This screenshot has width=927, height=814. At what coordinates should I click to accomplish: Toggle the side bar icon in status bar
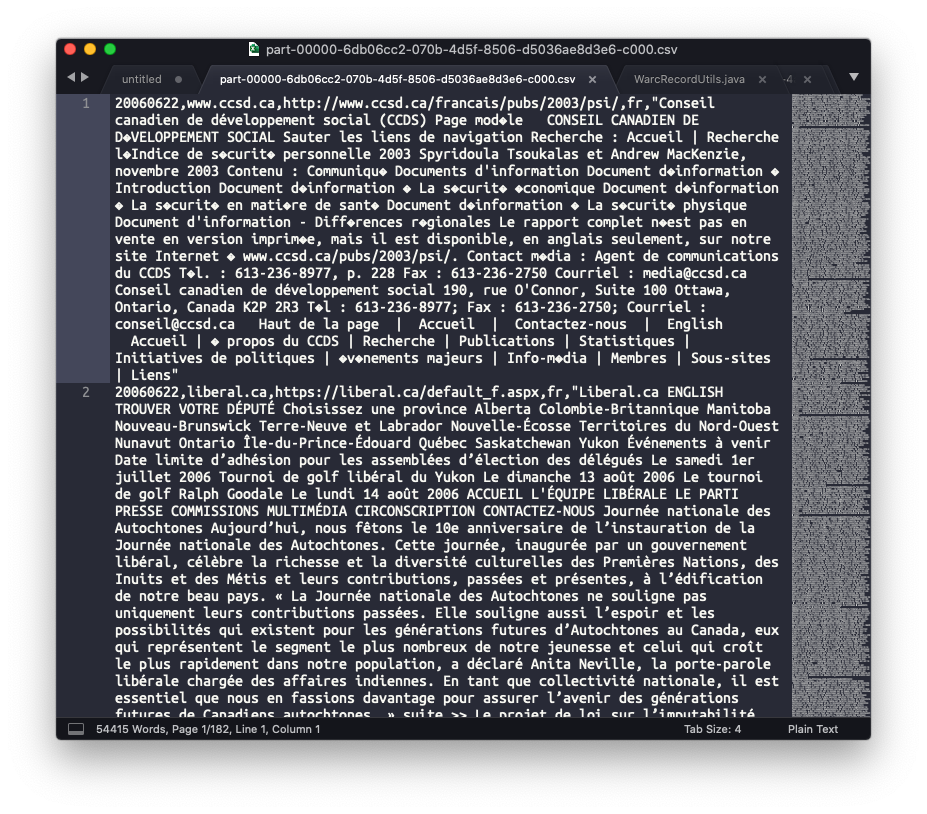point(76,729)
